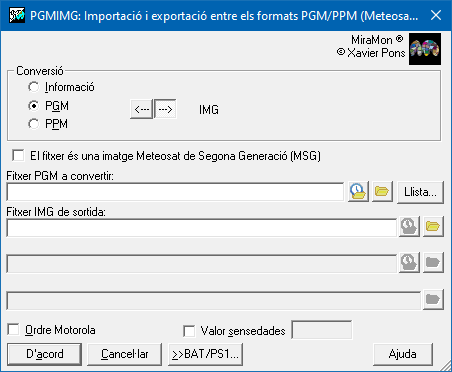Browse folder for IMG output file

433,227
